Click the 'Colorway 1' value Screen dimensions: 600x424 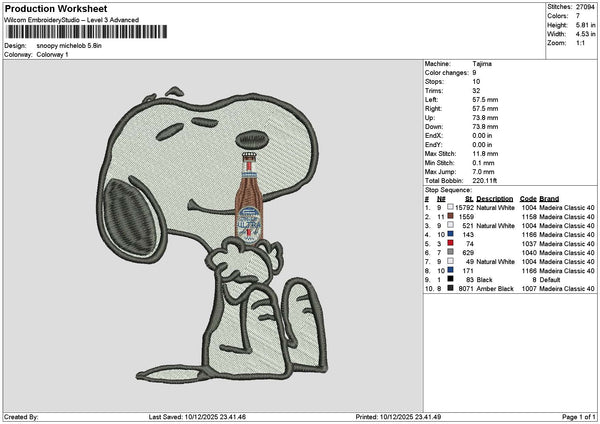(x=52, y=55)
